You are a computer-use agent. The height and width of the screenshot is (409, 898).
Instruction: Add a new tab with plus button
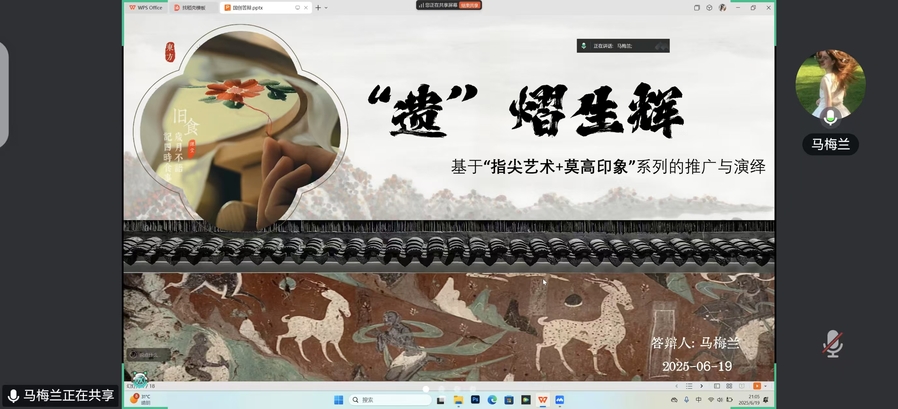(x=318, y=7)
